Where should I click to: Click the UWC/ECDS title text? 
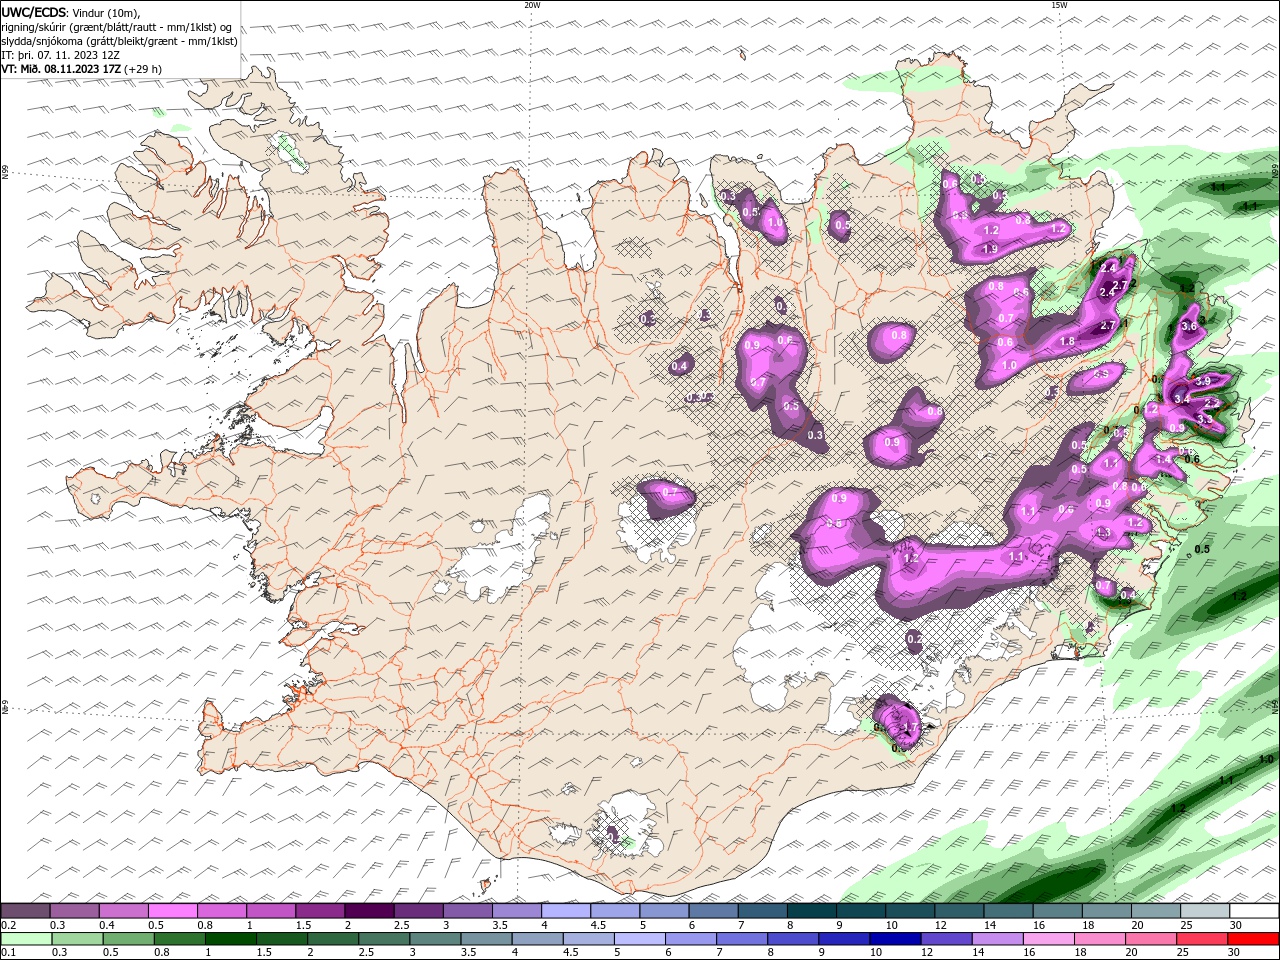(x=33, y=12)
